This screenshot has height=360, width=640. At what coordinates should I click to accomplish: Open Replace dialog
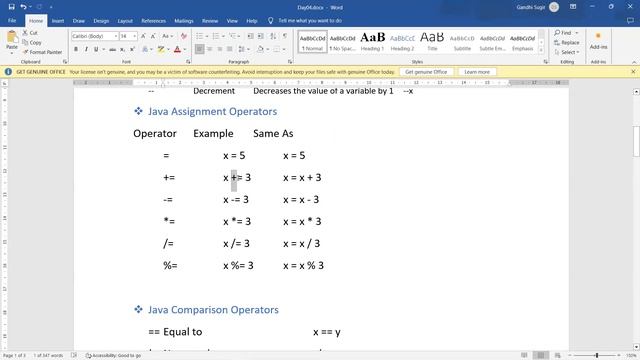click(567, 42)
